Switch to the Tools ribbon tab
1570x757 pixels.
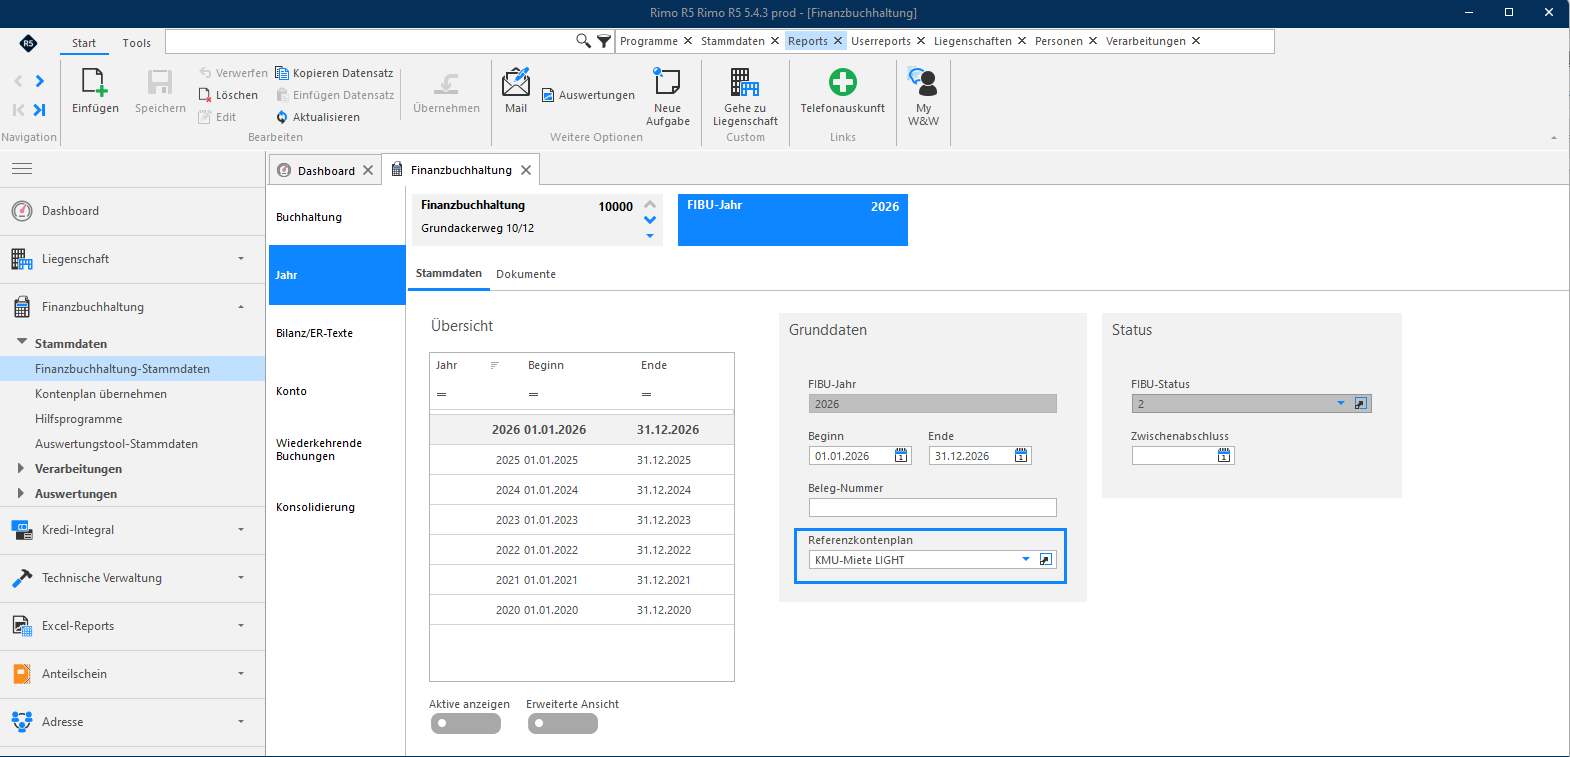137,43
